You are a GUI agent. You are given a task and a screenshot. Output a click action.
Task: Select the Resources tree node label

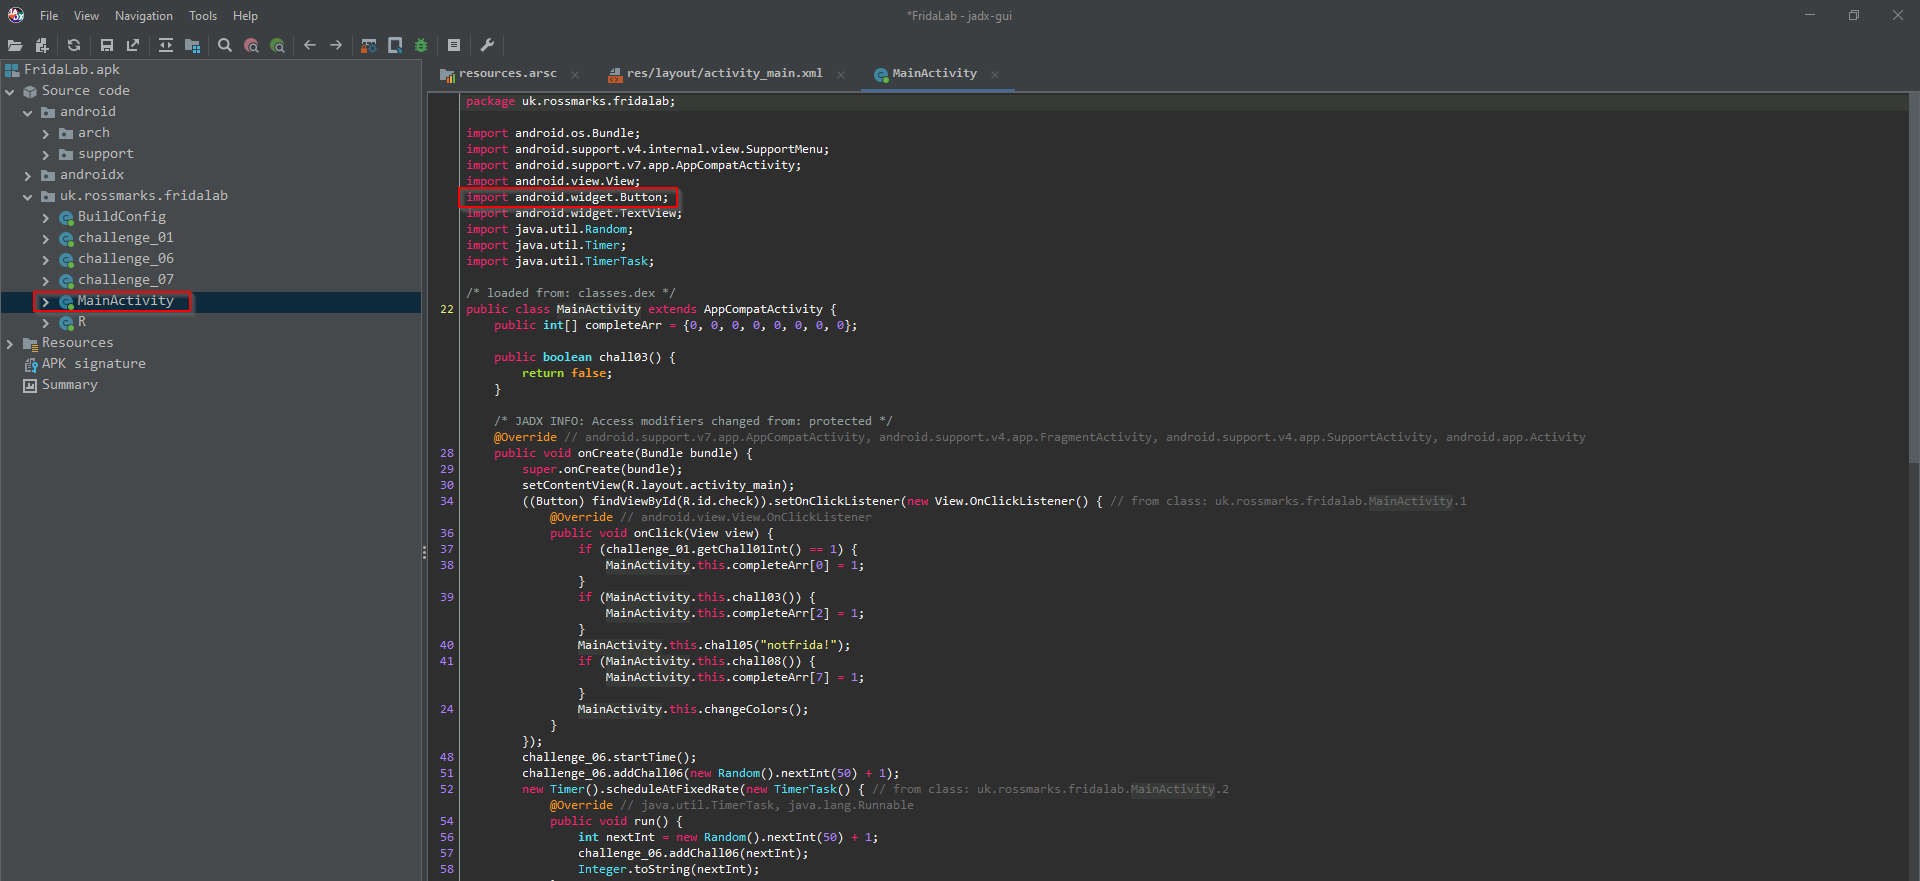point(77,343)
